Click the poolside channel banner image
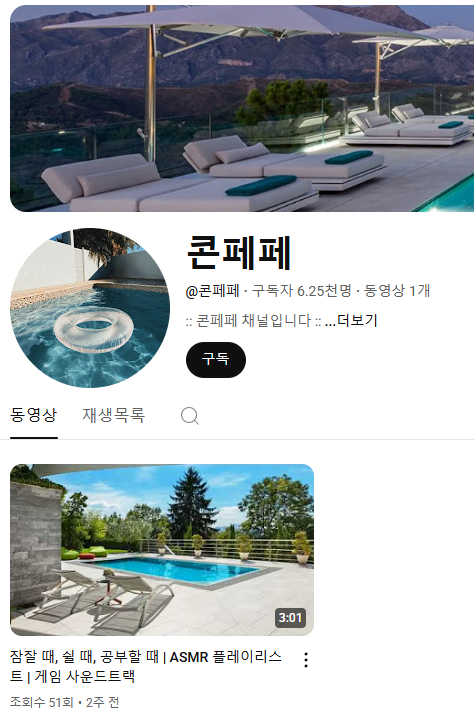 [242, 108]
